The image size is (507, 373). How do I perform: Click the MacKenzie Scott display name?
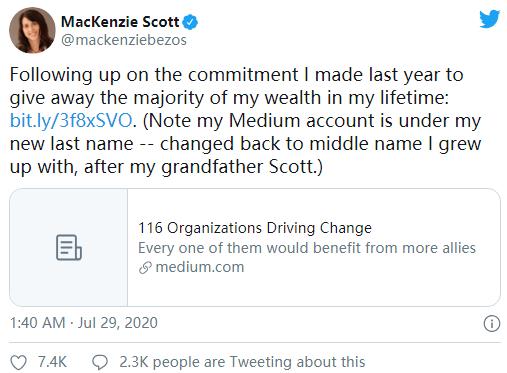[120, 22]
